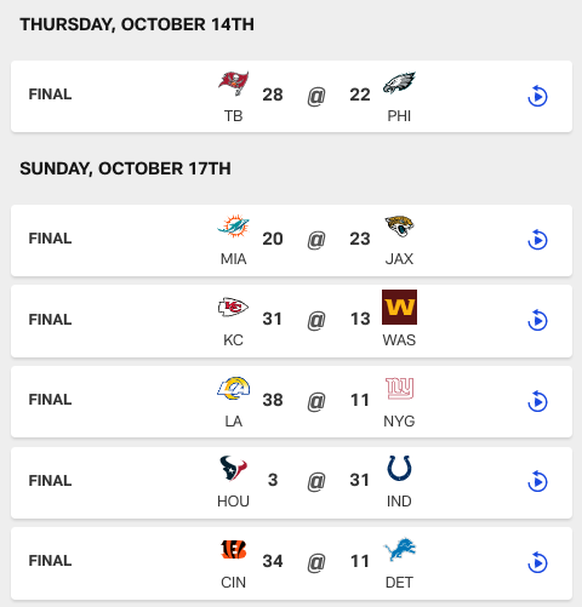Click the Miami Dolphins logo

(x=233, y=225)
